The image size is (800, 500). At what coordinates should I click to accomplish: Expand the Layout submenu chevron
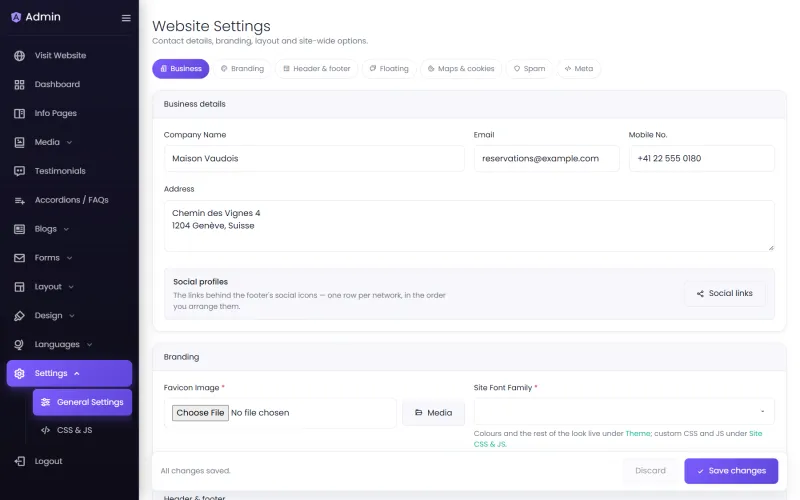[x=71, y=287]
